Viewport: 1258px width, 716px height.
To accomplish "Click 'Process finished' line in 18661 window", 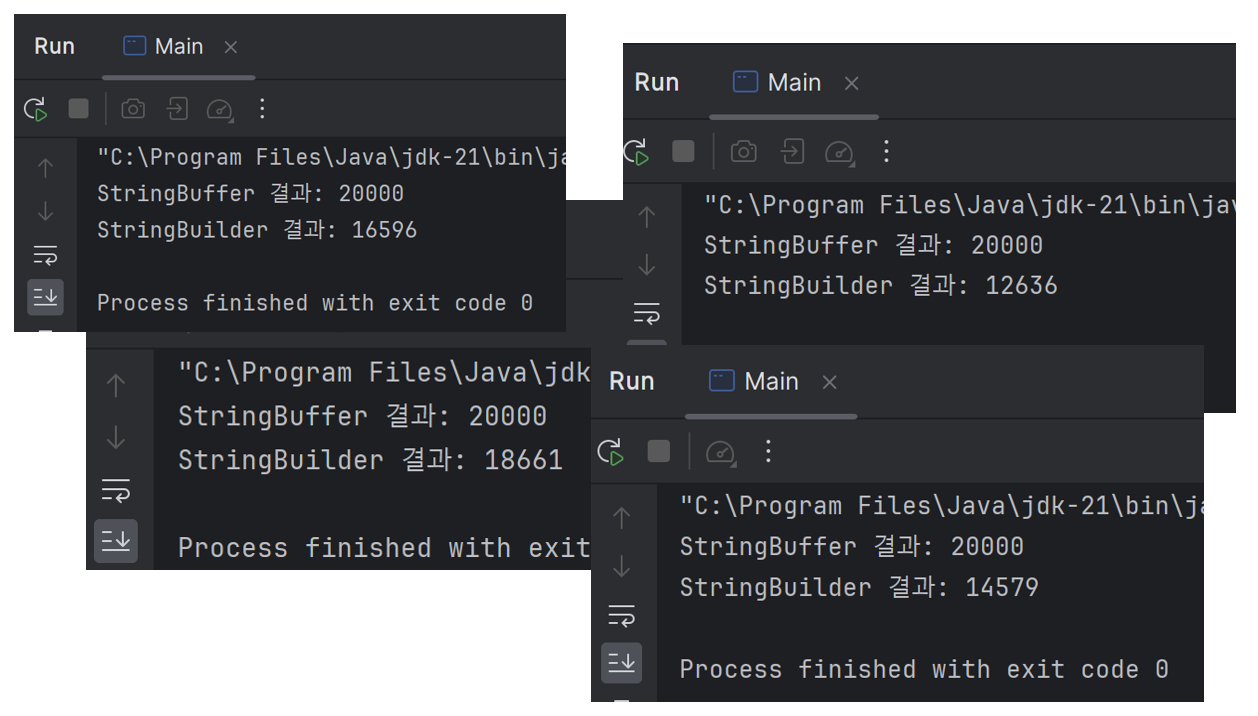I will click(385, 548).
